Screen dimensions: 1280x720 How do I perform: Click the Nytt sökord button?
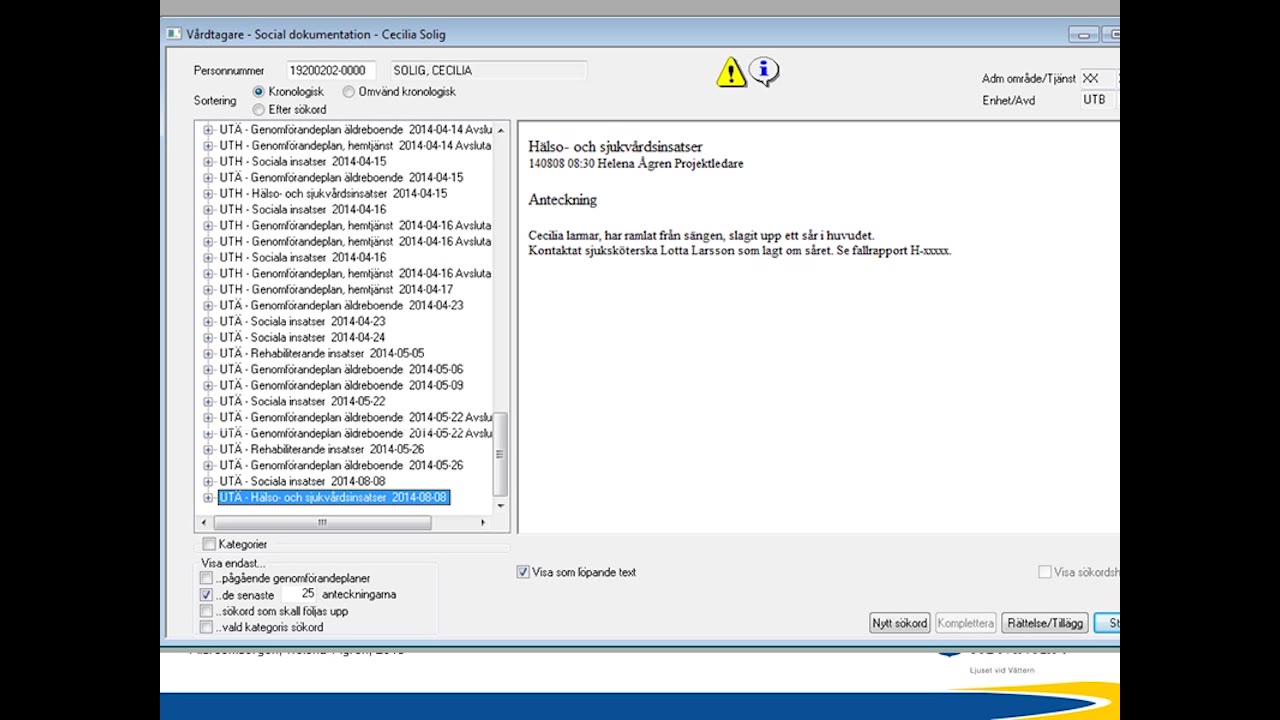[x=899, y=623]
